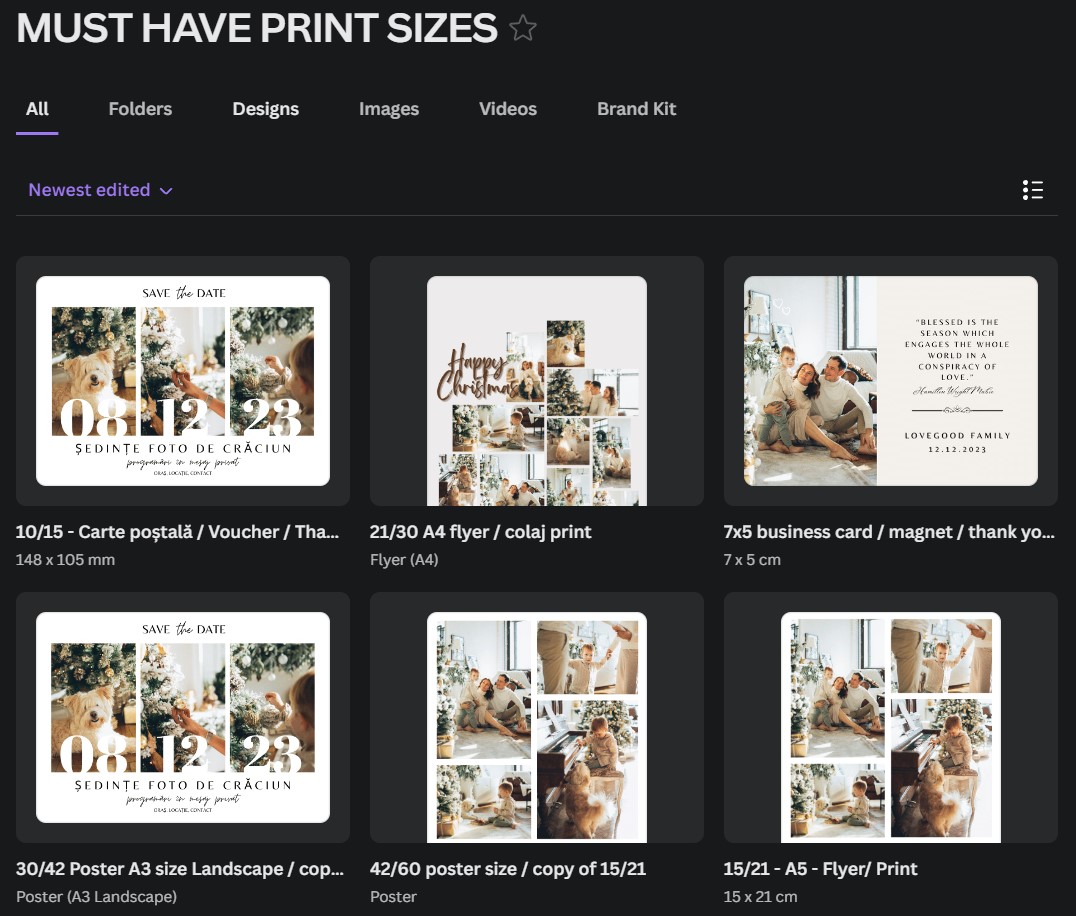
Task: Click the 42/60 poster size title
Action: [x=508, y=869]
